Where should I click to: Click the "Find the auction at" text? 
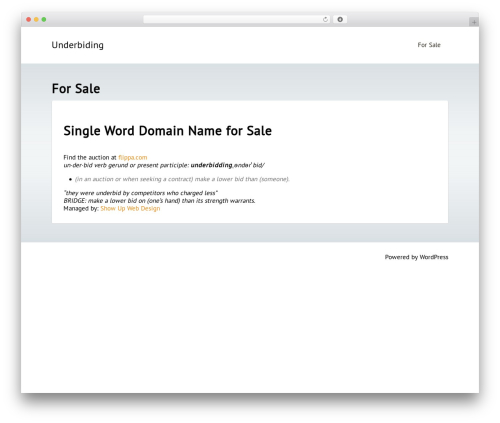[90, 157]
